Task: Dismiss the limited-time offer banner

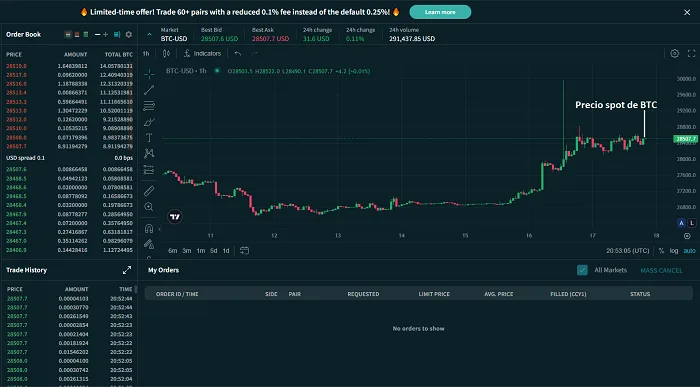Action: (x=687, y=12)
